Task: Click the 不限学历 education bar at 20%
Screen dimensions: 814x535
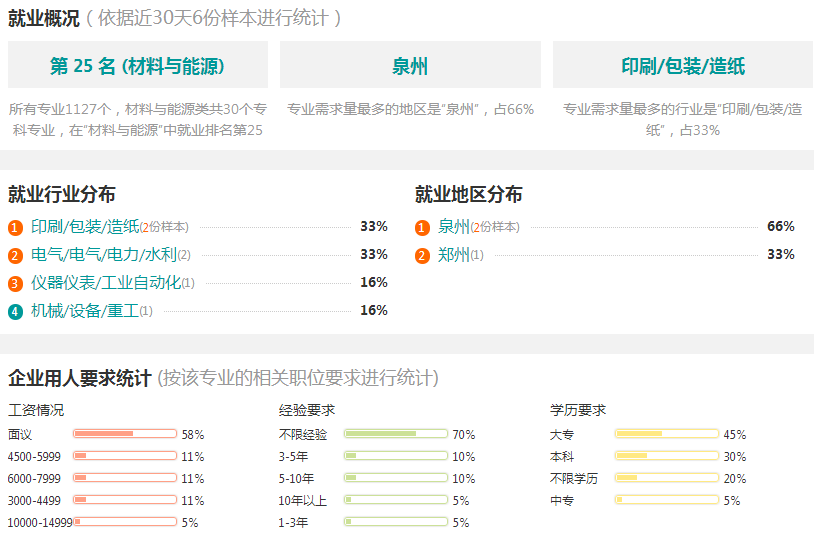Action: [667, 477]
